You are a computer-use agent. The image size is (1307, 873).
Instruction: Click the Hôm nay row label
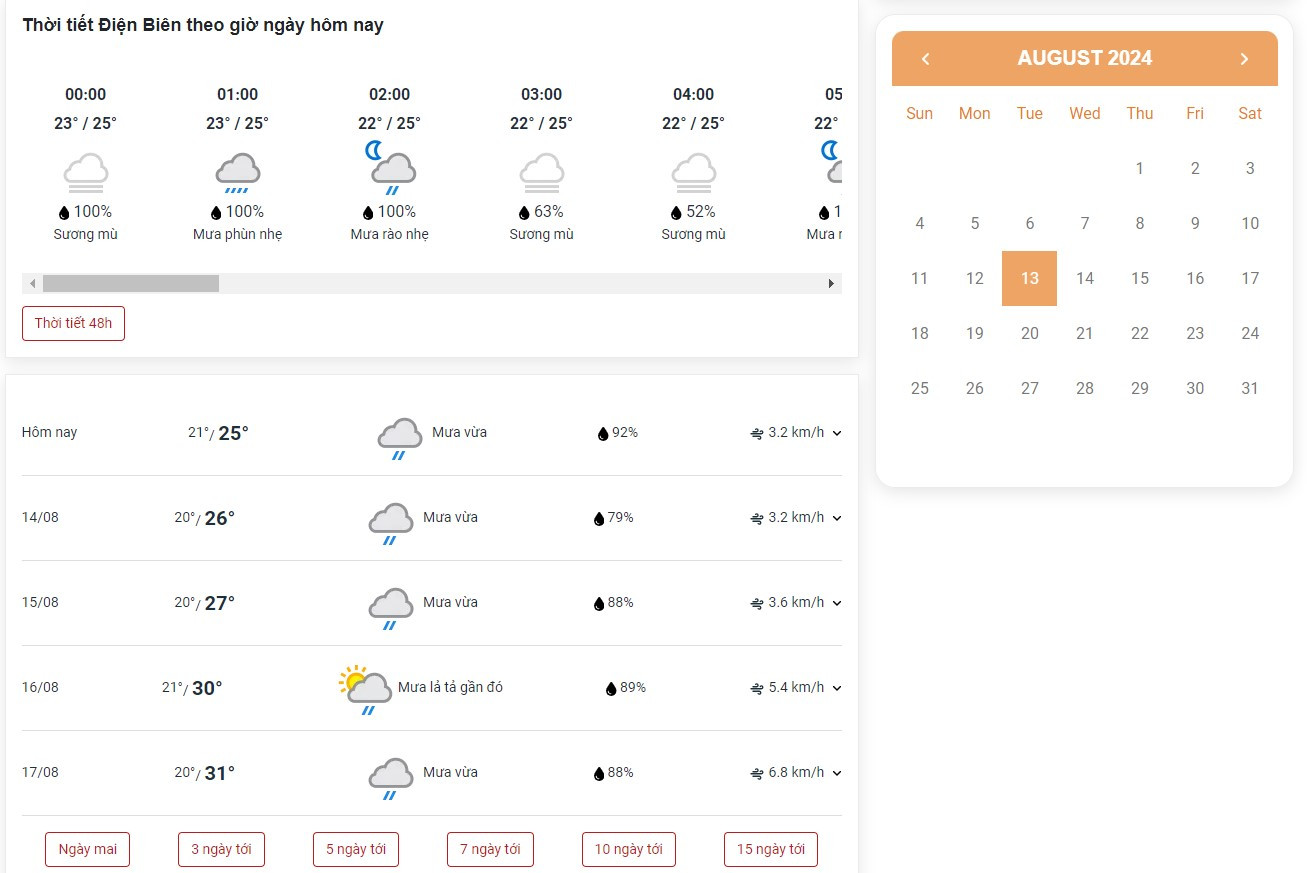50,433
